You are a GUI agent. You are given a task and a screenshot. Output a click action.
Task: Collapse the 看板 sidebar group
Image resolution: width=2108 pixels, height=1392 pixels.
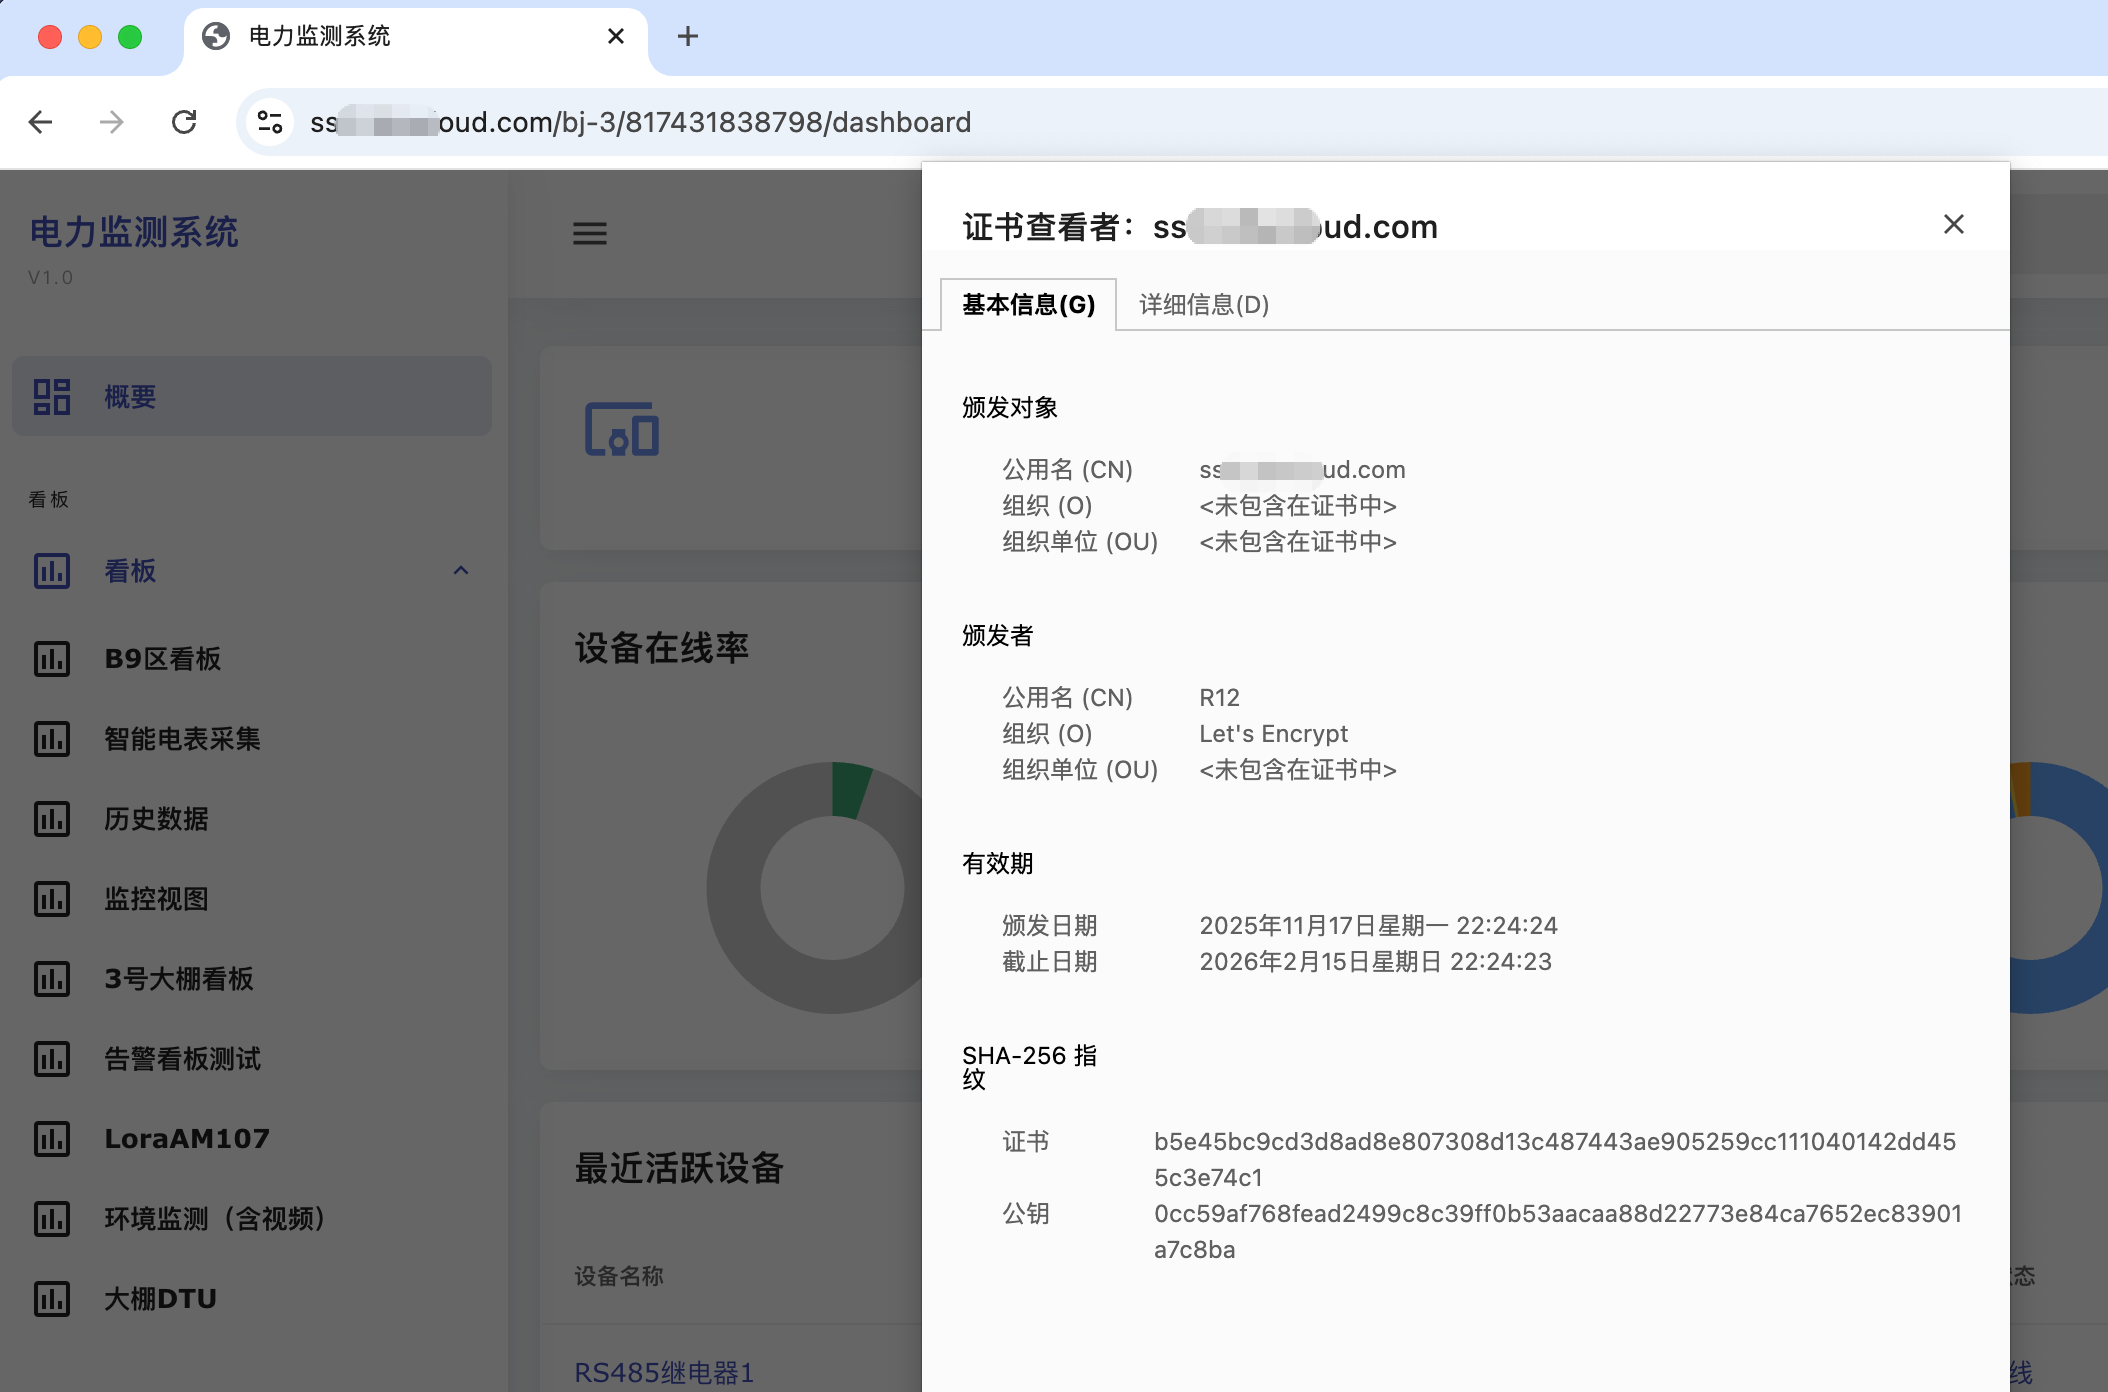461,571
